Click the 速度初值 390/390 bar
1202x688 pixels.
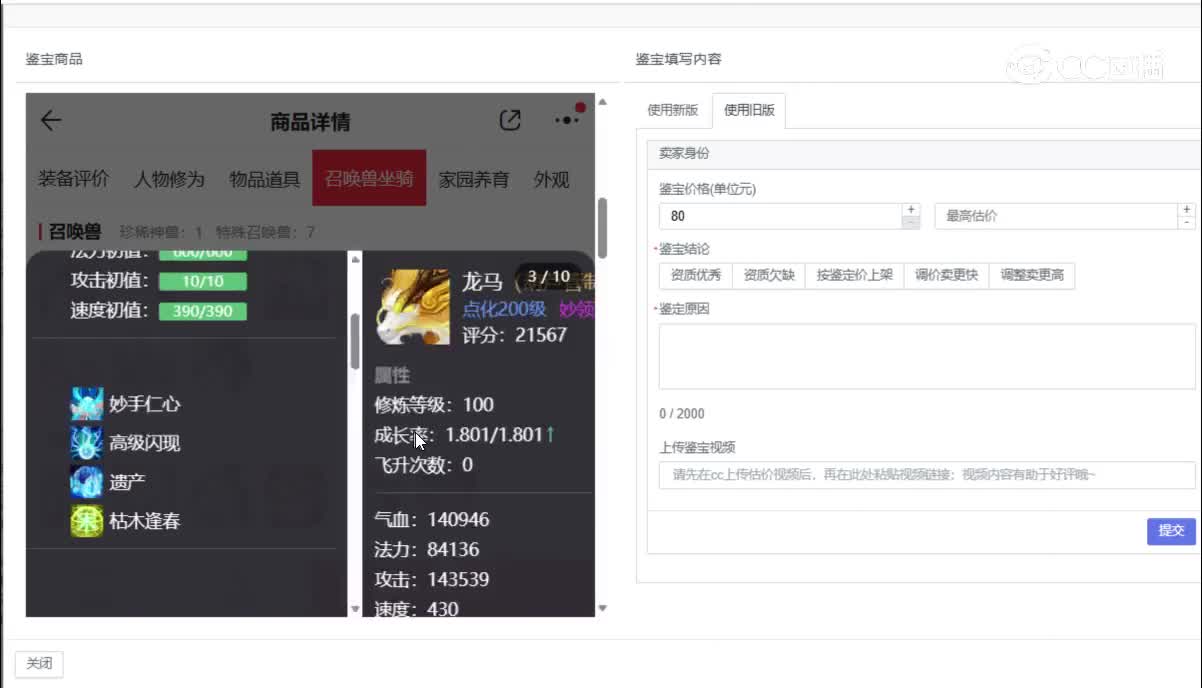click(x=203, y=311)
